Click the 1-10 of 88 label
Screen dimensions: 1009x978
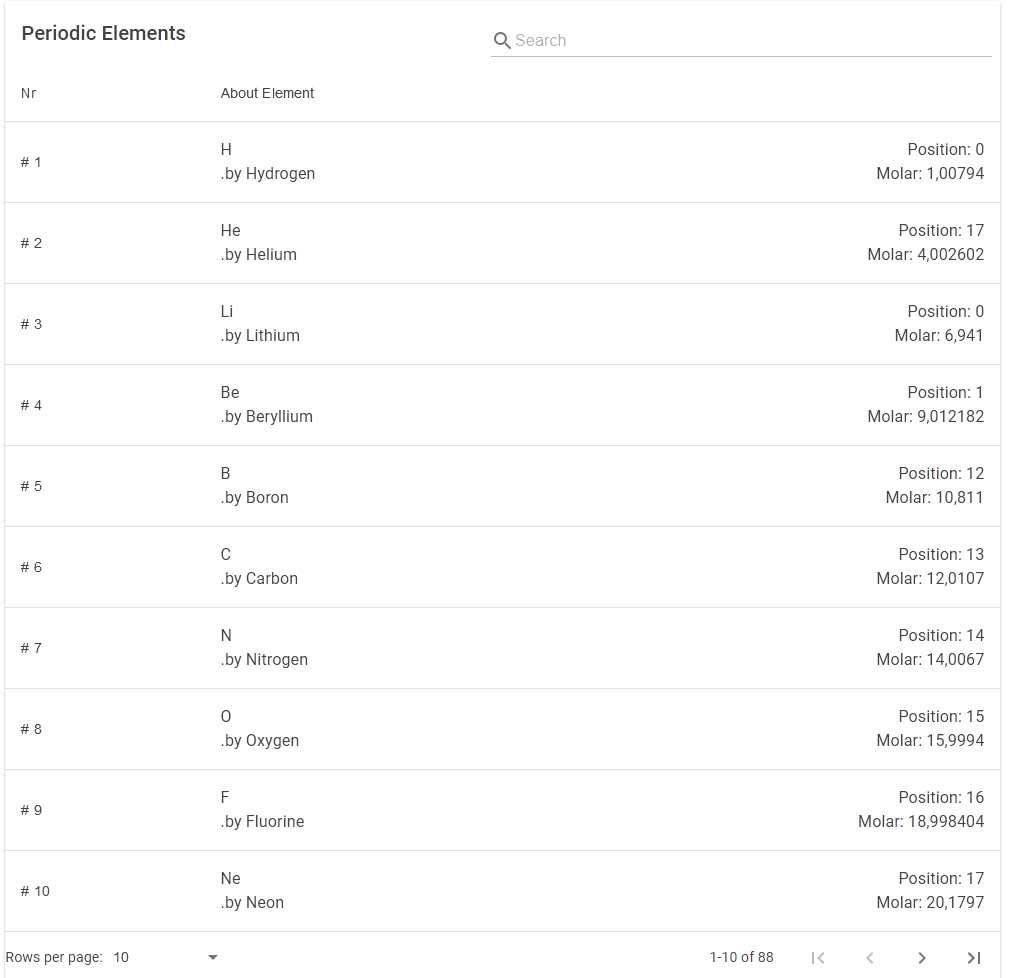click(x=741, y=957)
